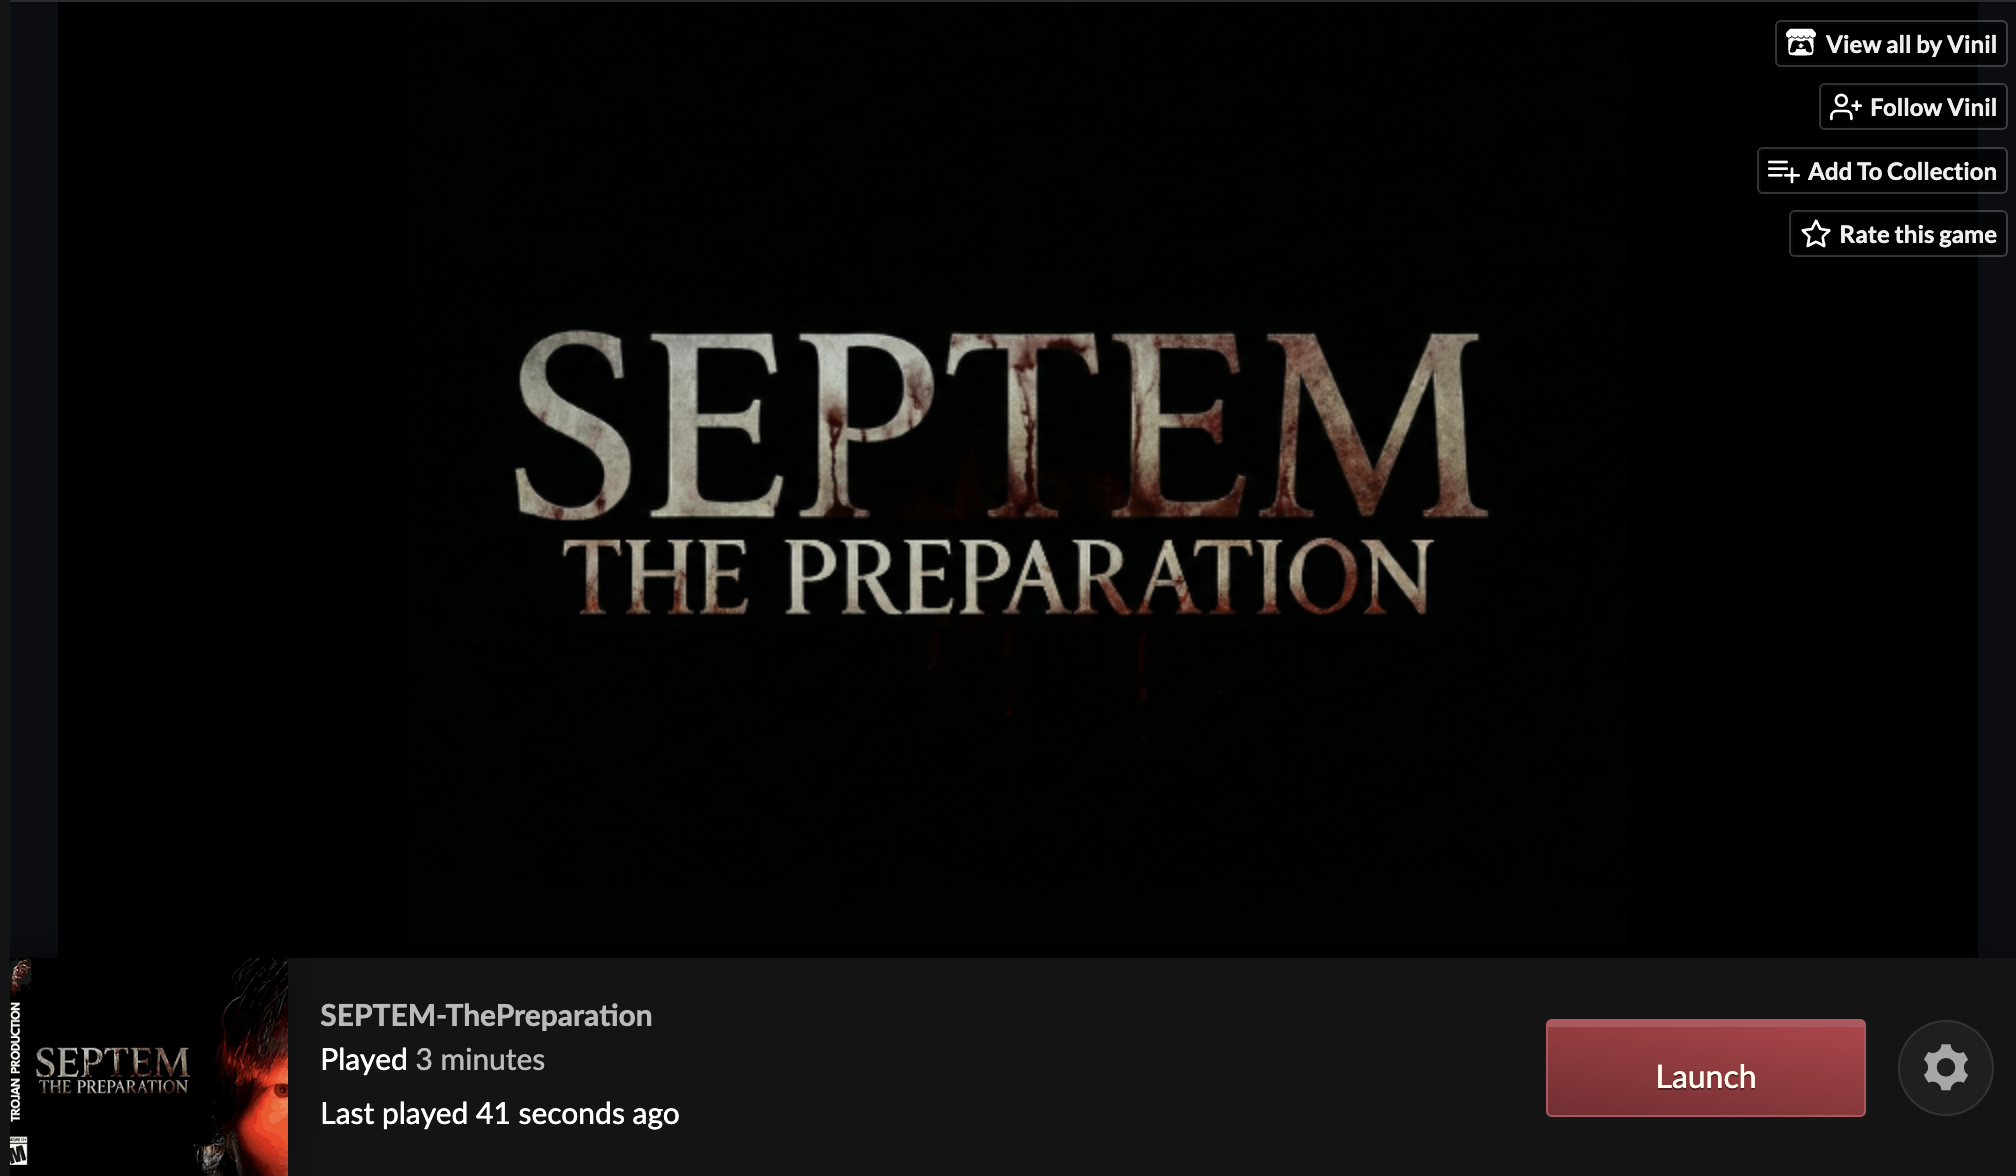Viewport: 2016px width, 1176px height.
Task: Launch SEPTEM-ThePreparation
Action: click(x=1705, y=1068)
